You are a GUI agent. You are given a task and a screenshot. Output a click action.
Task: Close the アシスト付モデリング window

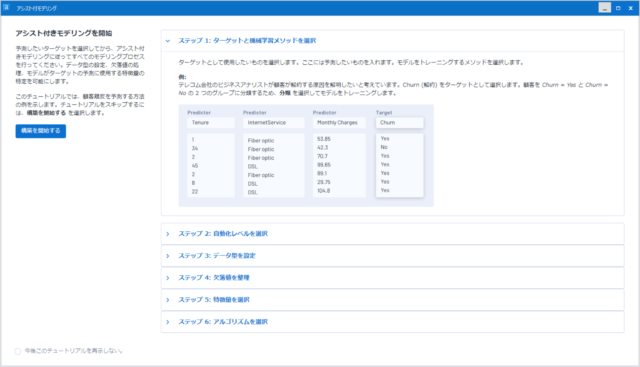631,8
